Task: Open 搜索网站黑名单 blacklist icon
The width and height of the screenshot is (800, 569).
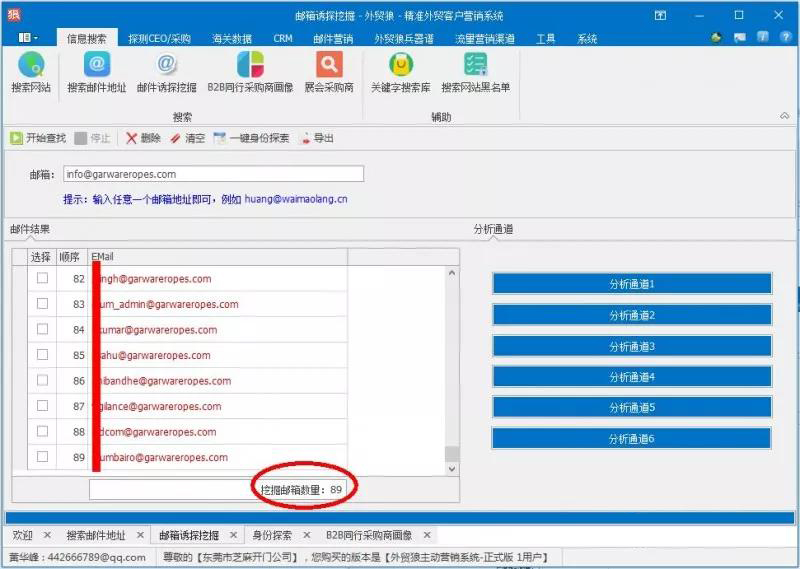Action: (476, 73)
